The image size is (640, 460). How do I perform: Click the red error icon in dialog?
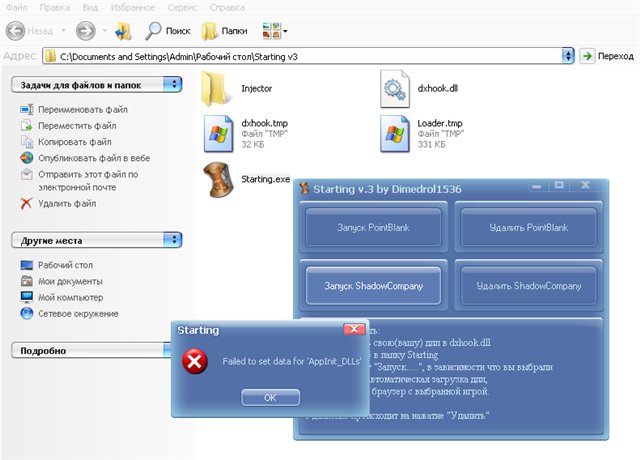(195, 361)
